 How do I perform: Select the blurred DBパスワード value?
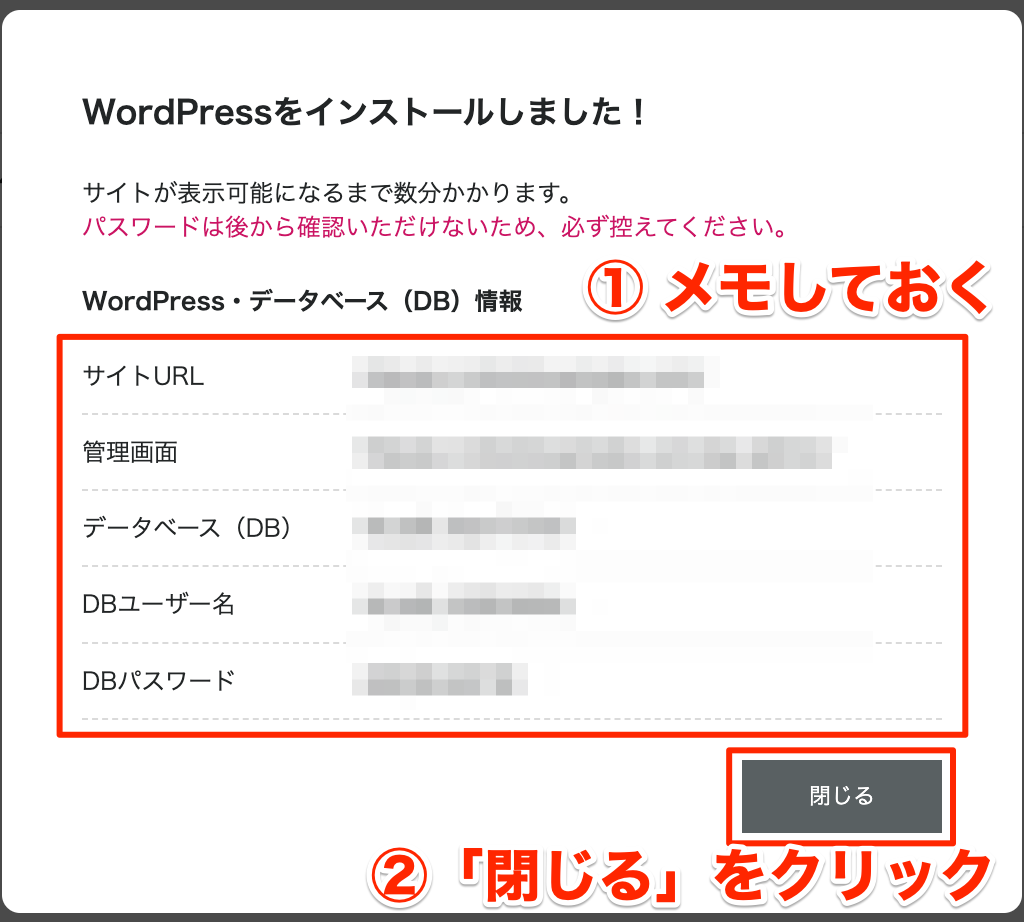[440, 679]
